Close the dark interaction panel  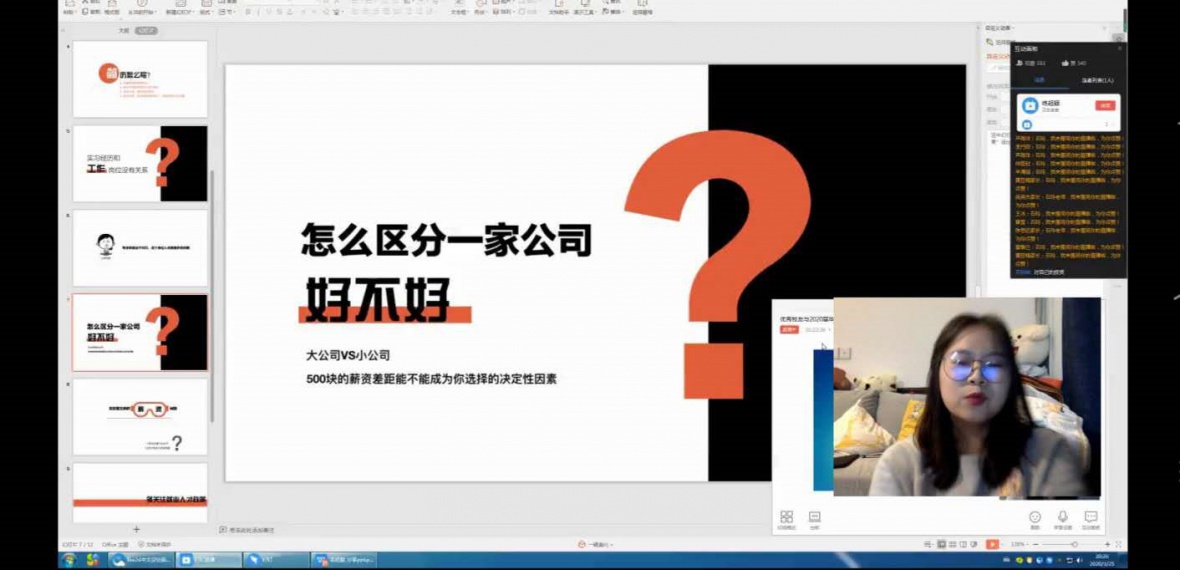coord(1119,48)
